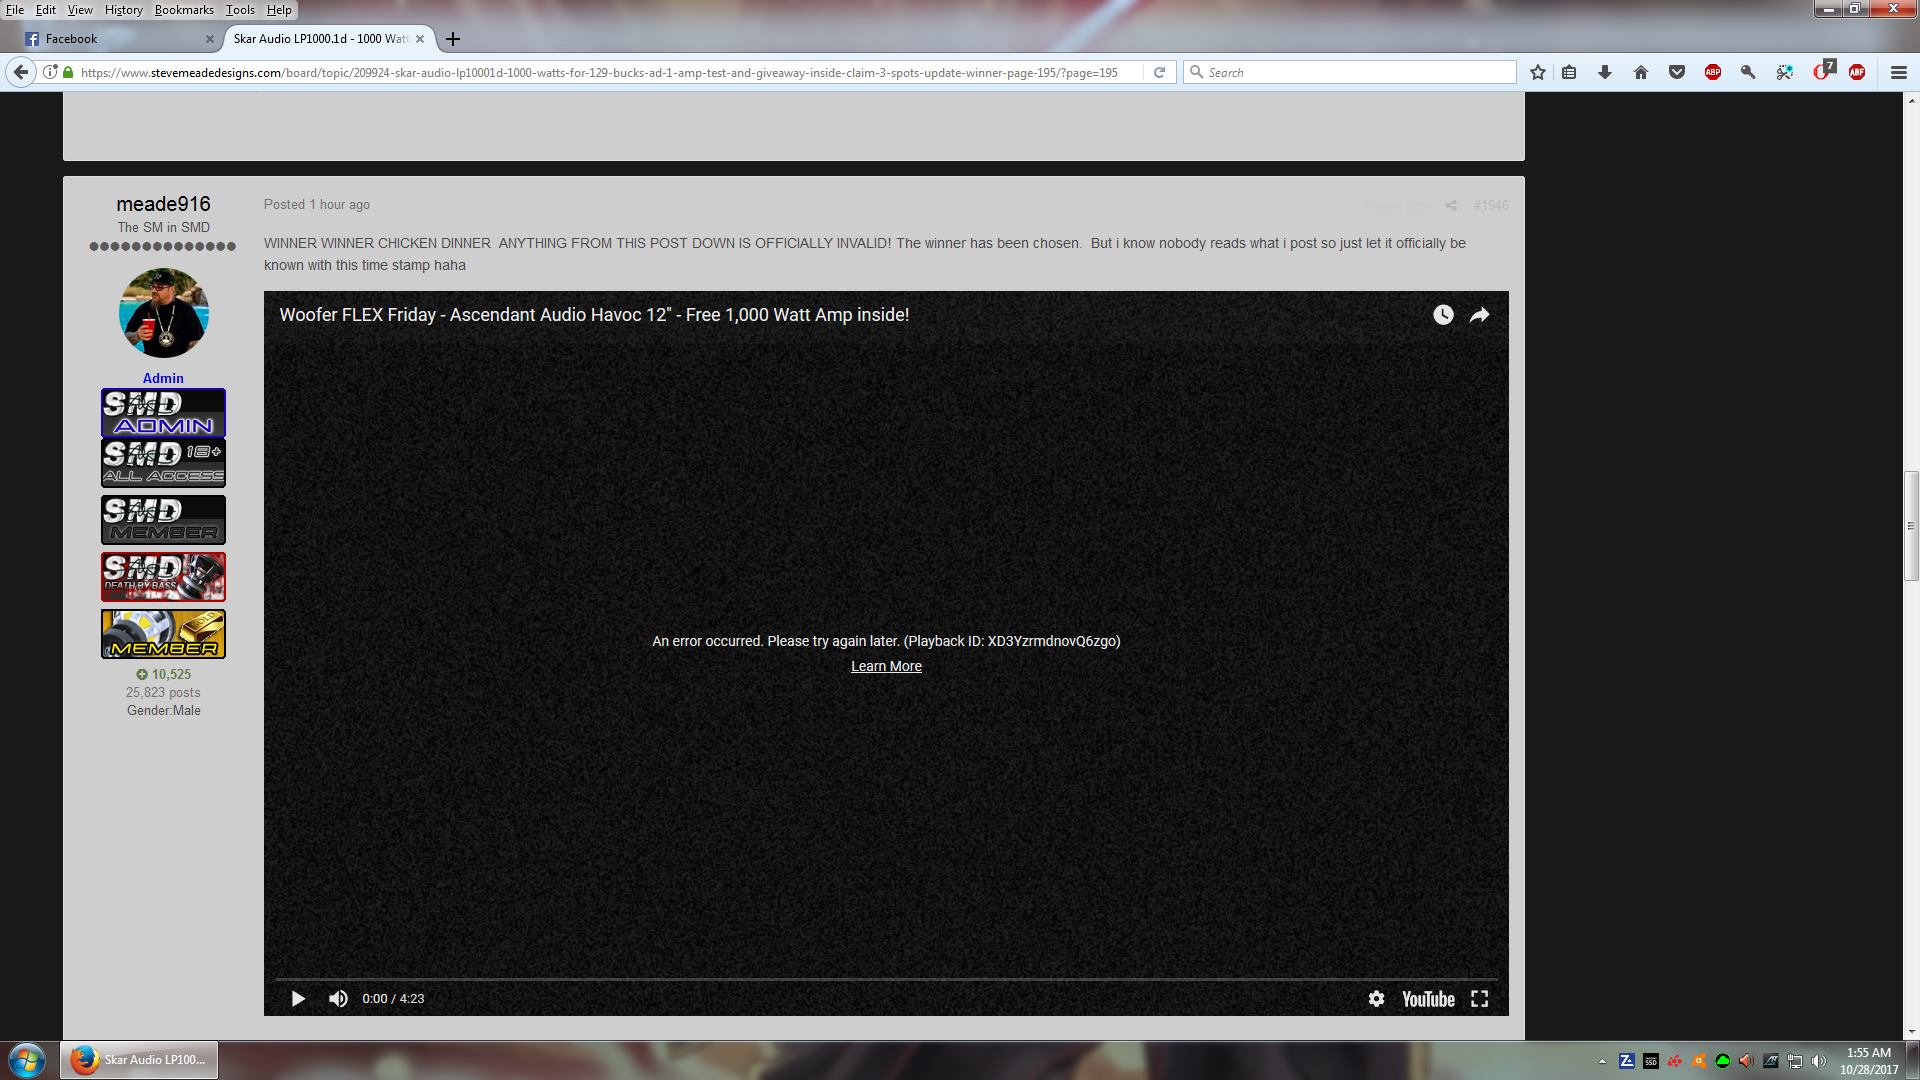Click the green padlock security icon

pyautogui.click(x=68, y=72)
